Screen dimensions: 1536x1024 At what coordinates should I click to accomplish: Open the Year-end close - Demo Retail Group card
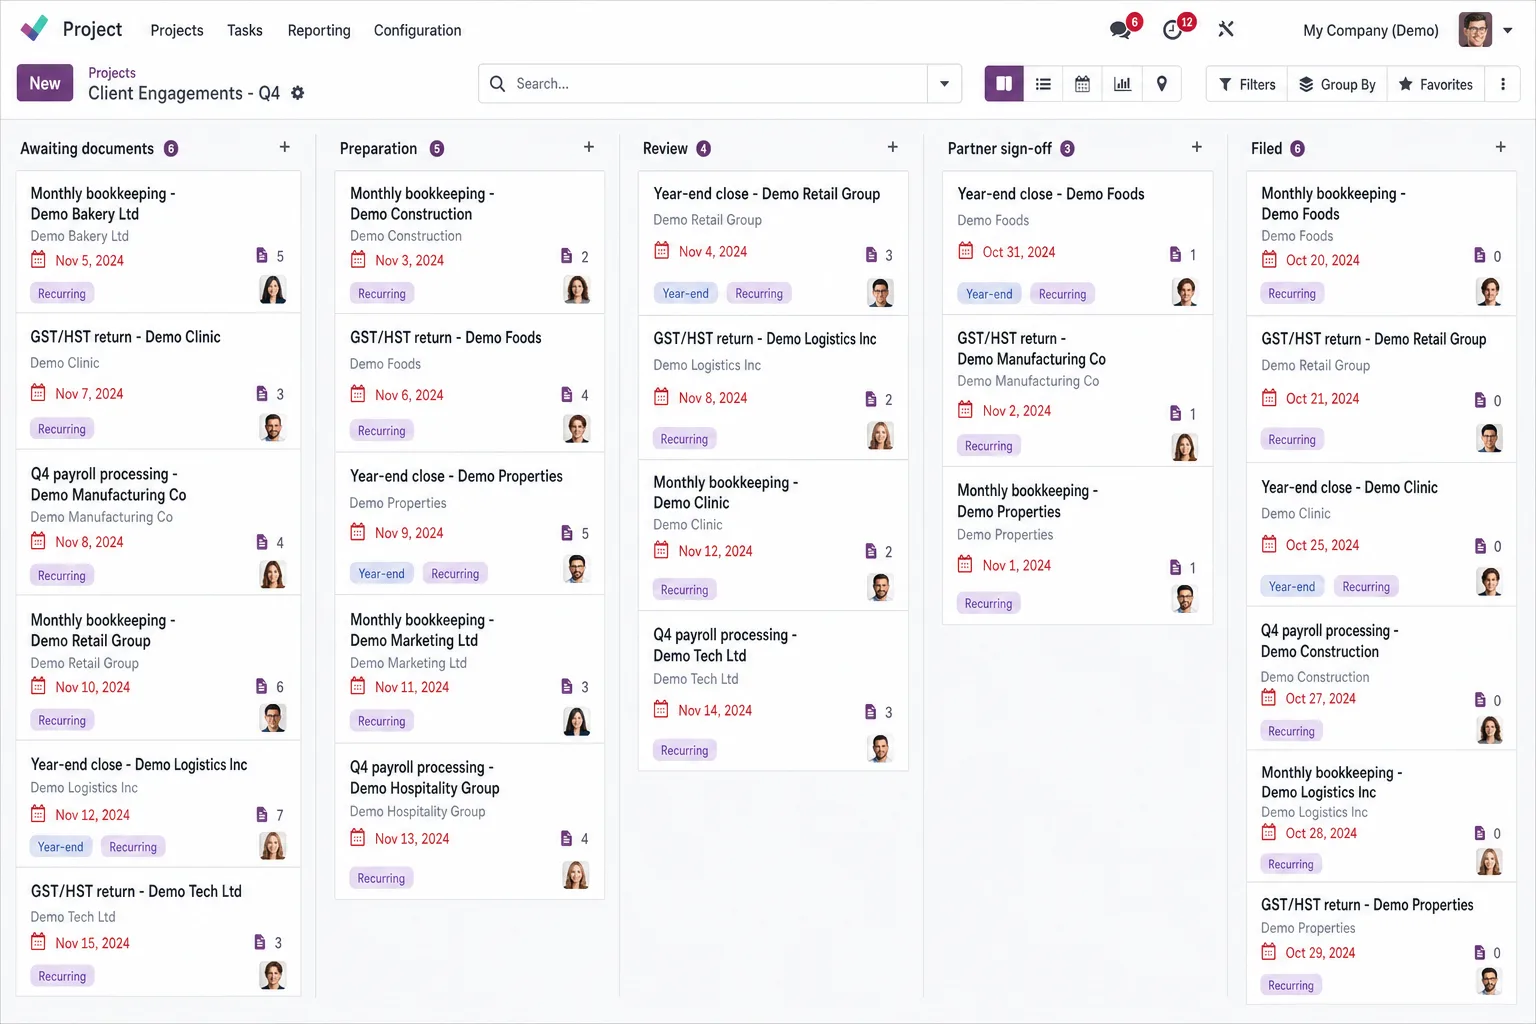[x=773, y=241]
